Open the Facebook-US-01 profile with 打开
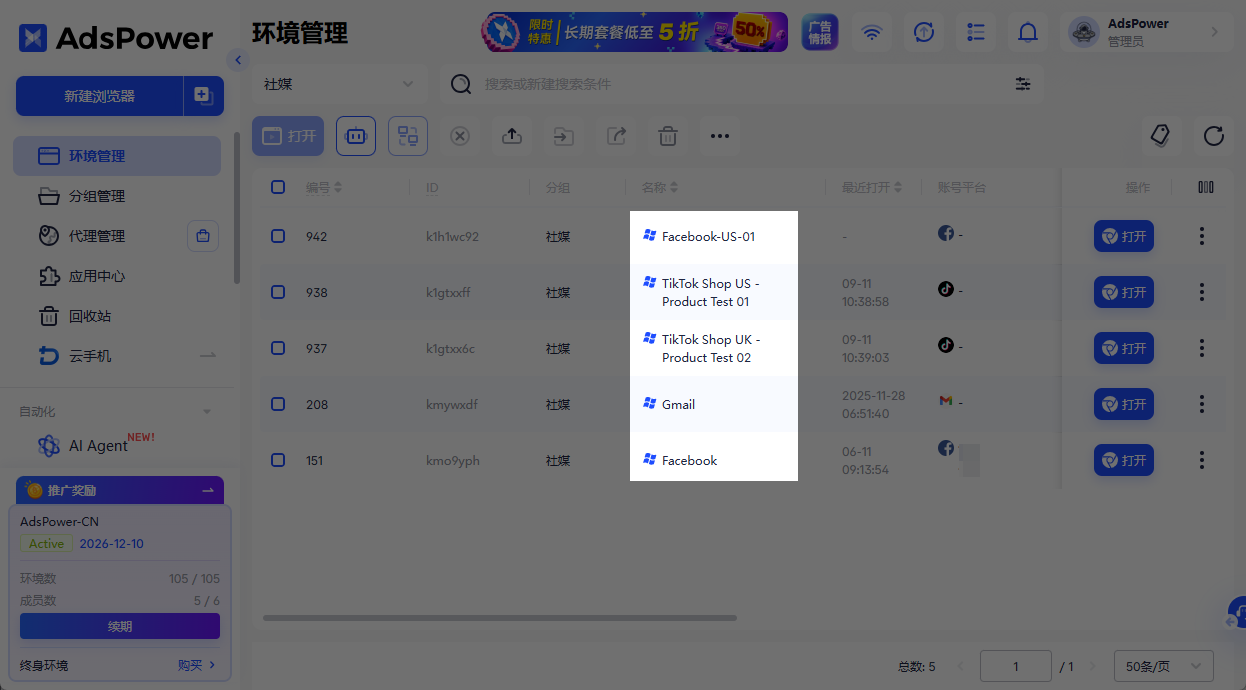Screen dimensions: 1246x690 (x=1124, y=236)
